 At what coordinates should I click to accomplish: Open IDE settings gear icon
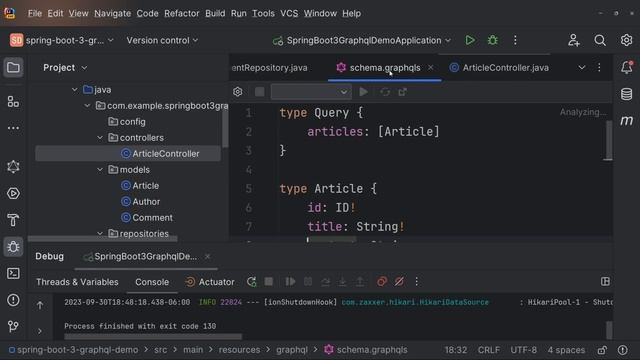pos(626,40)
